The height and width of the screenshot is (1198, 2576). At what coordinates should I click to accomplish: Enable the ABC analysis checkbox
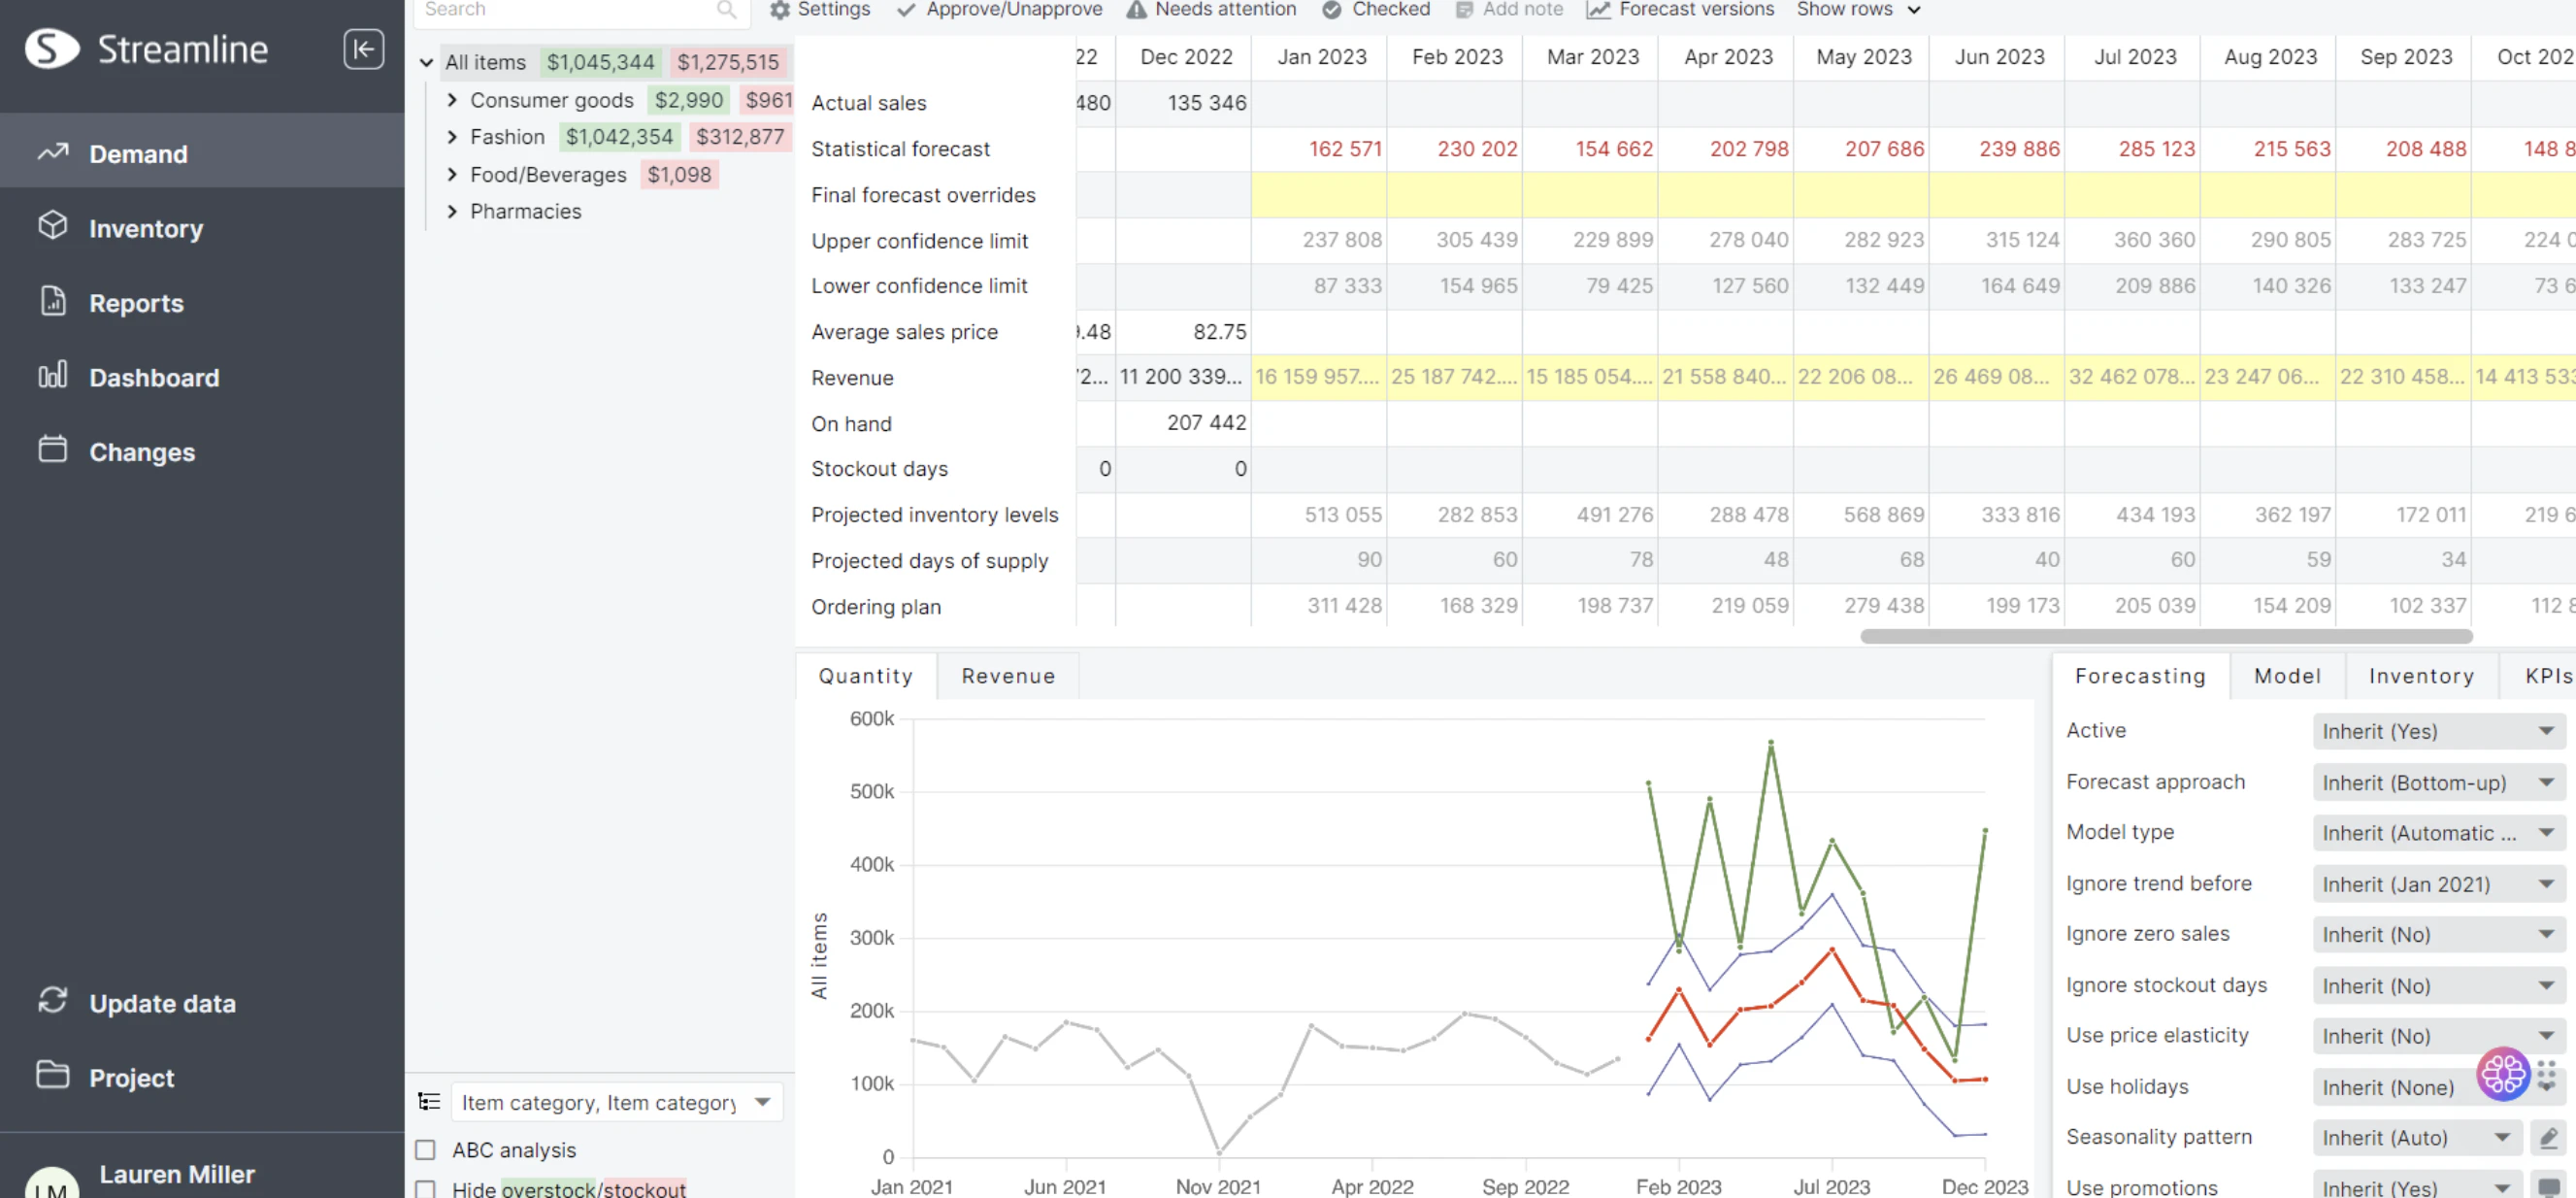click(428, 1149)
